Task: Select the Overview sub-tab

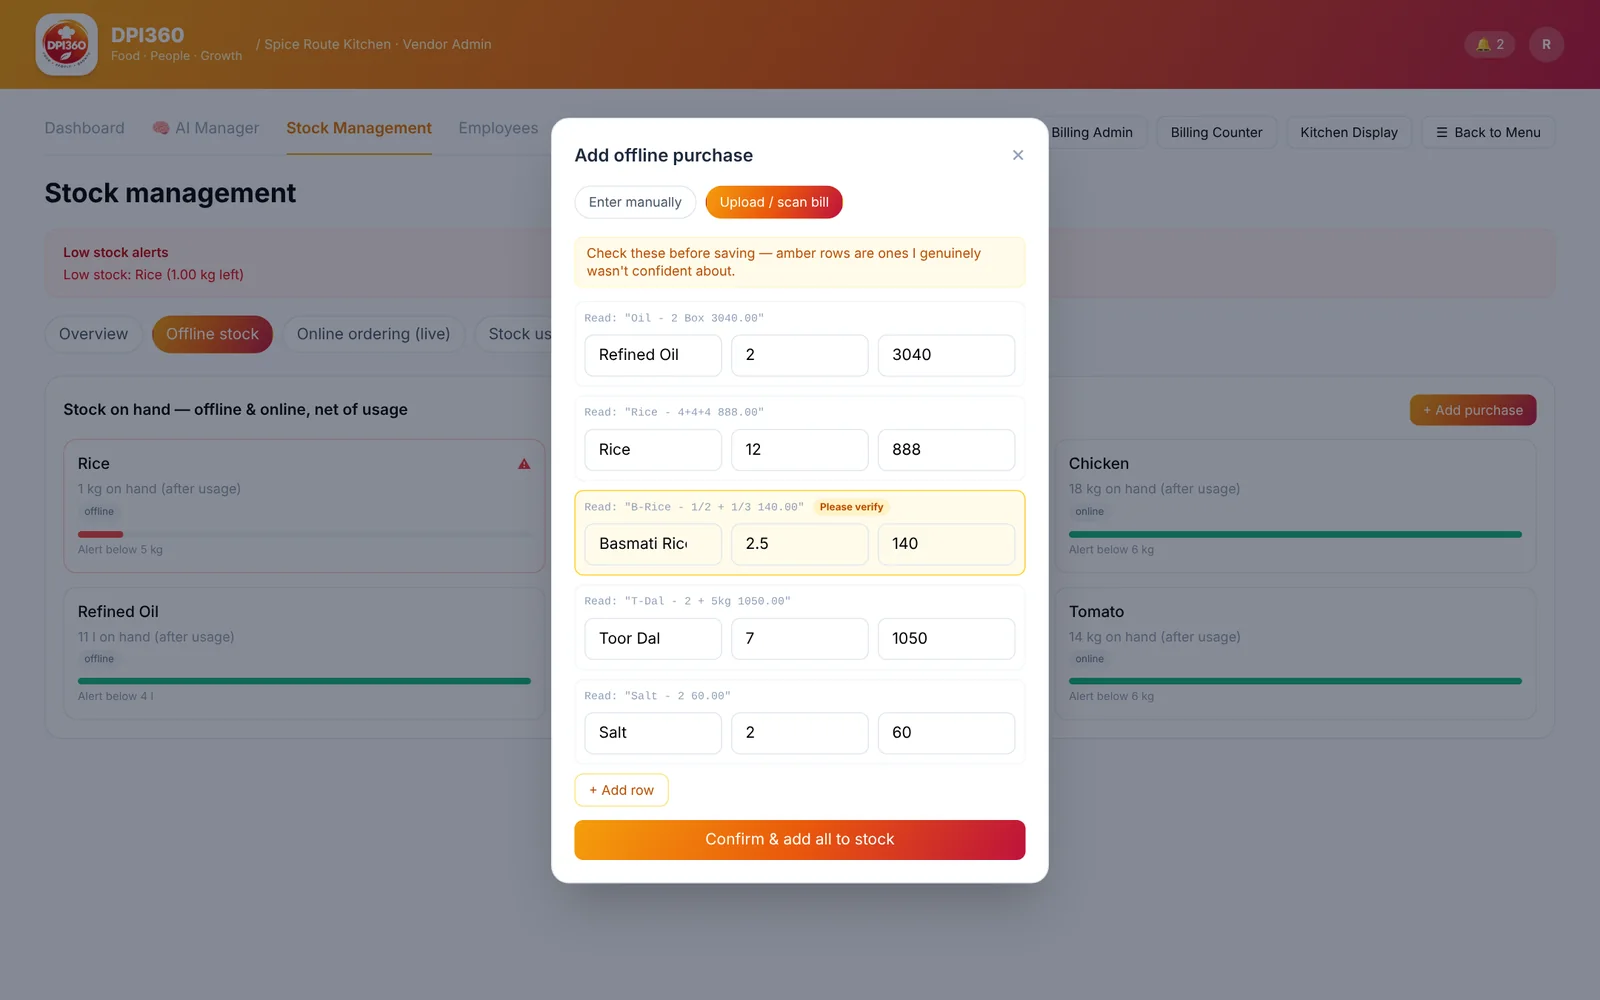Action: coord(93,334)
